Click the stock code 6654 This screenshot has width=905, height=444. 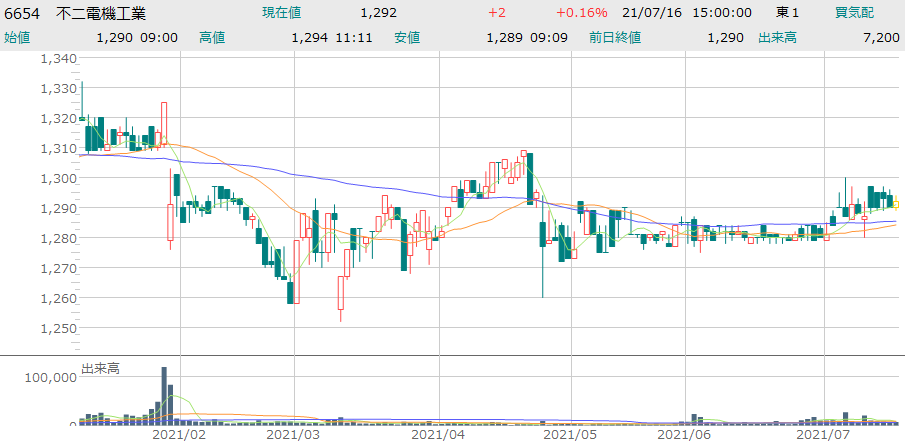(x=22, y=13)
